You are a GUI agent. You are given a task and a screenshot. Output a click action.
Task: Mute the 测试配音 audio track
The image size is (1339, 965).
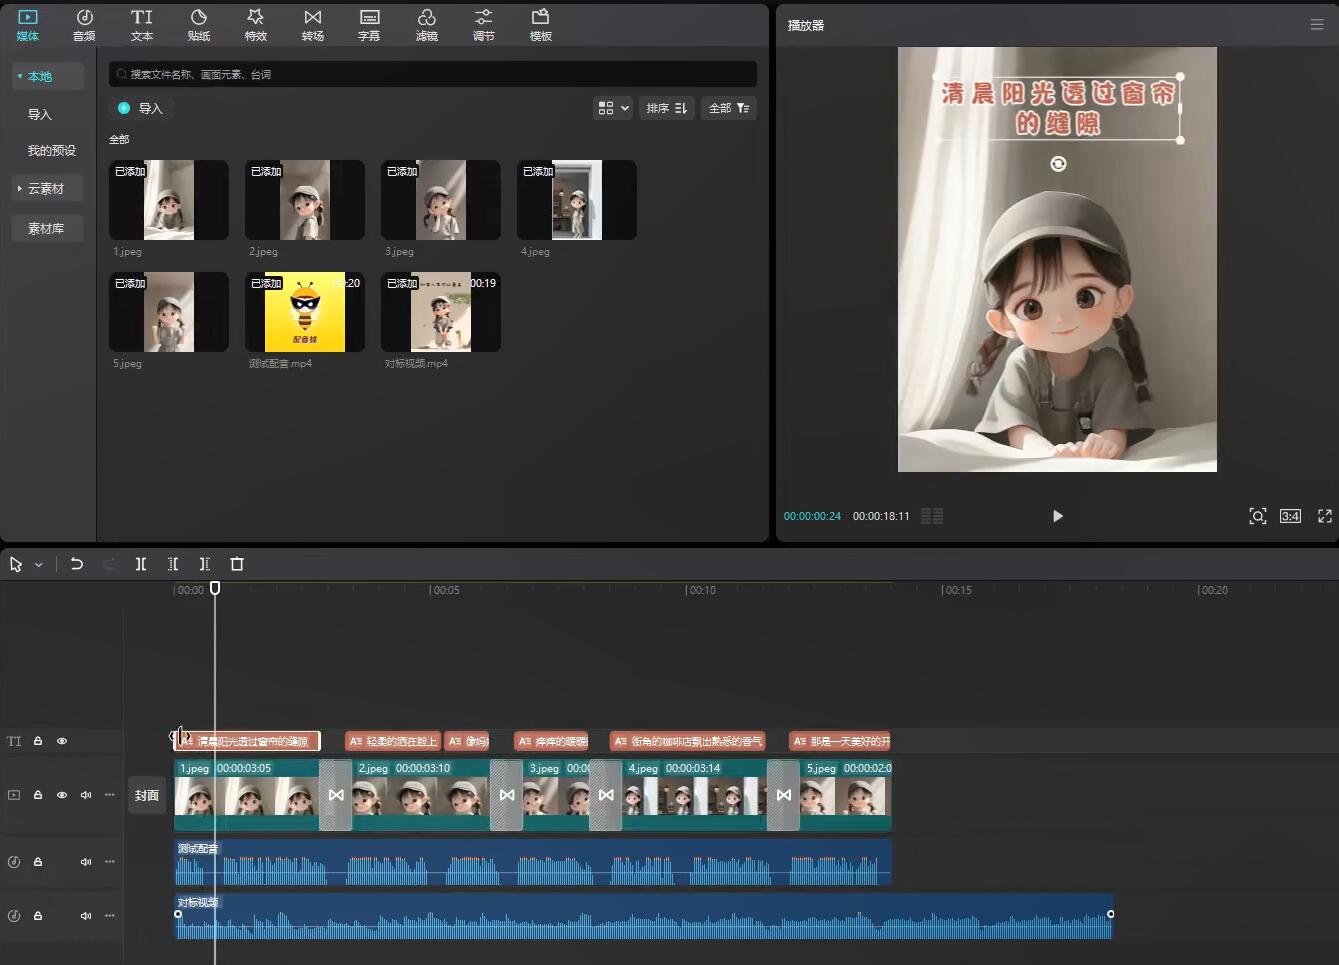point(86,862)
